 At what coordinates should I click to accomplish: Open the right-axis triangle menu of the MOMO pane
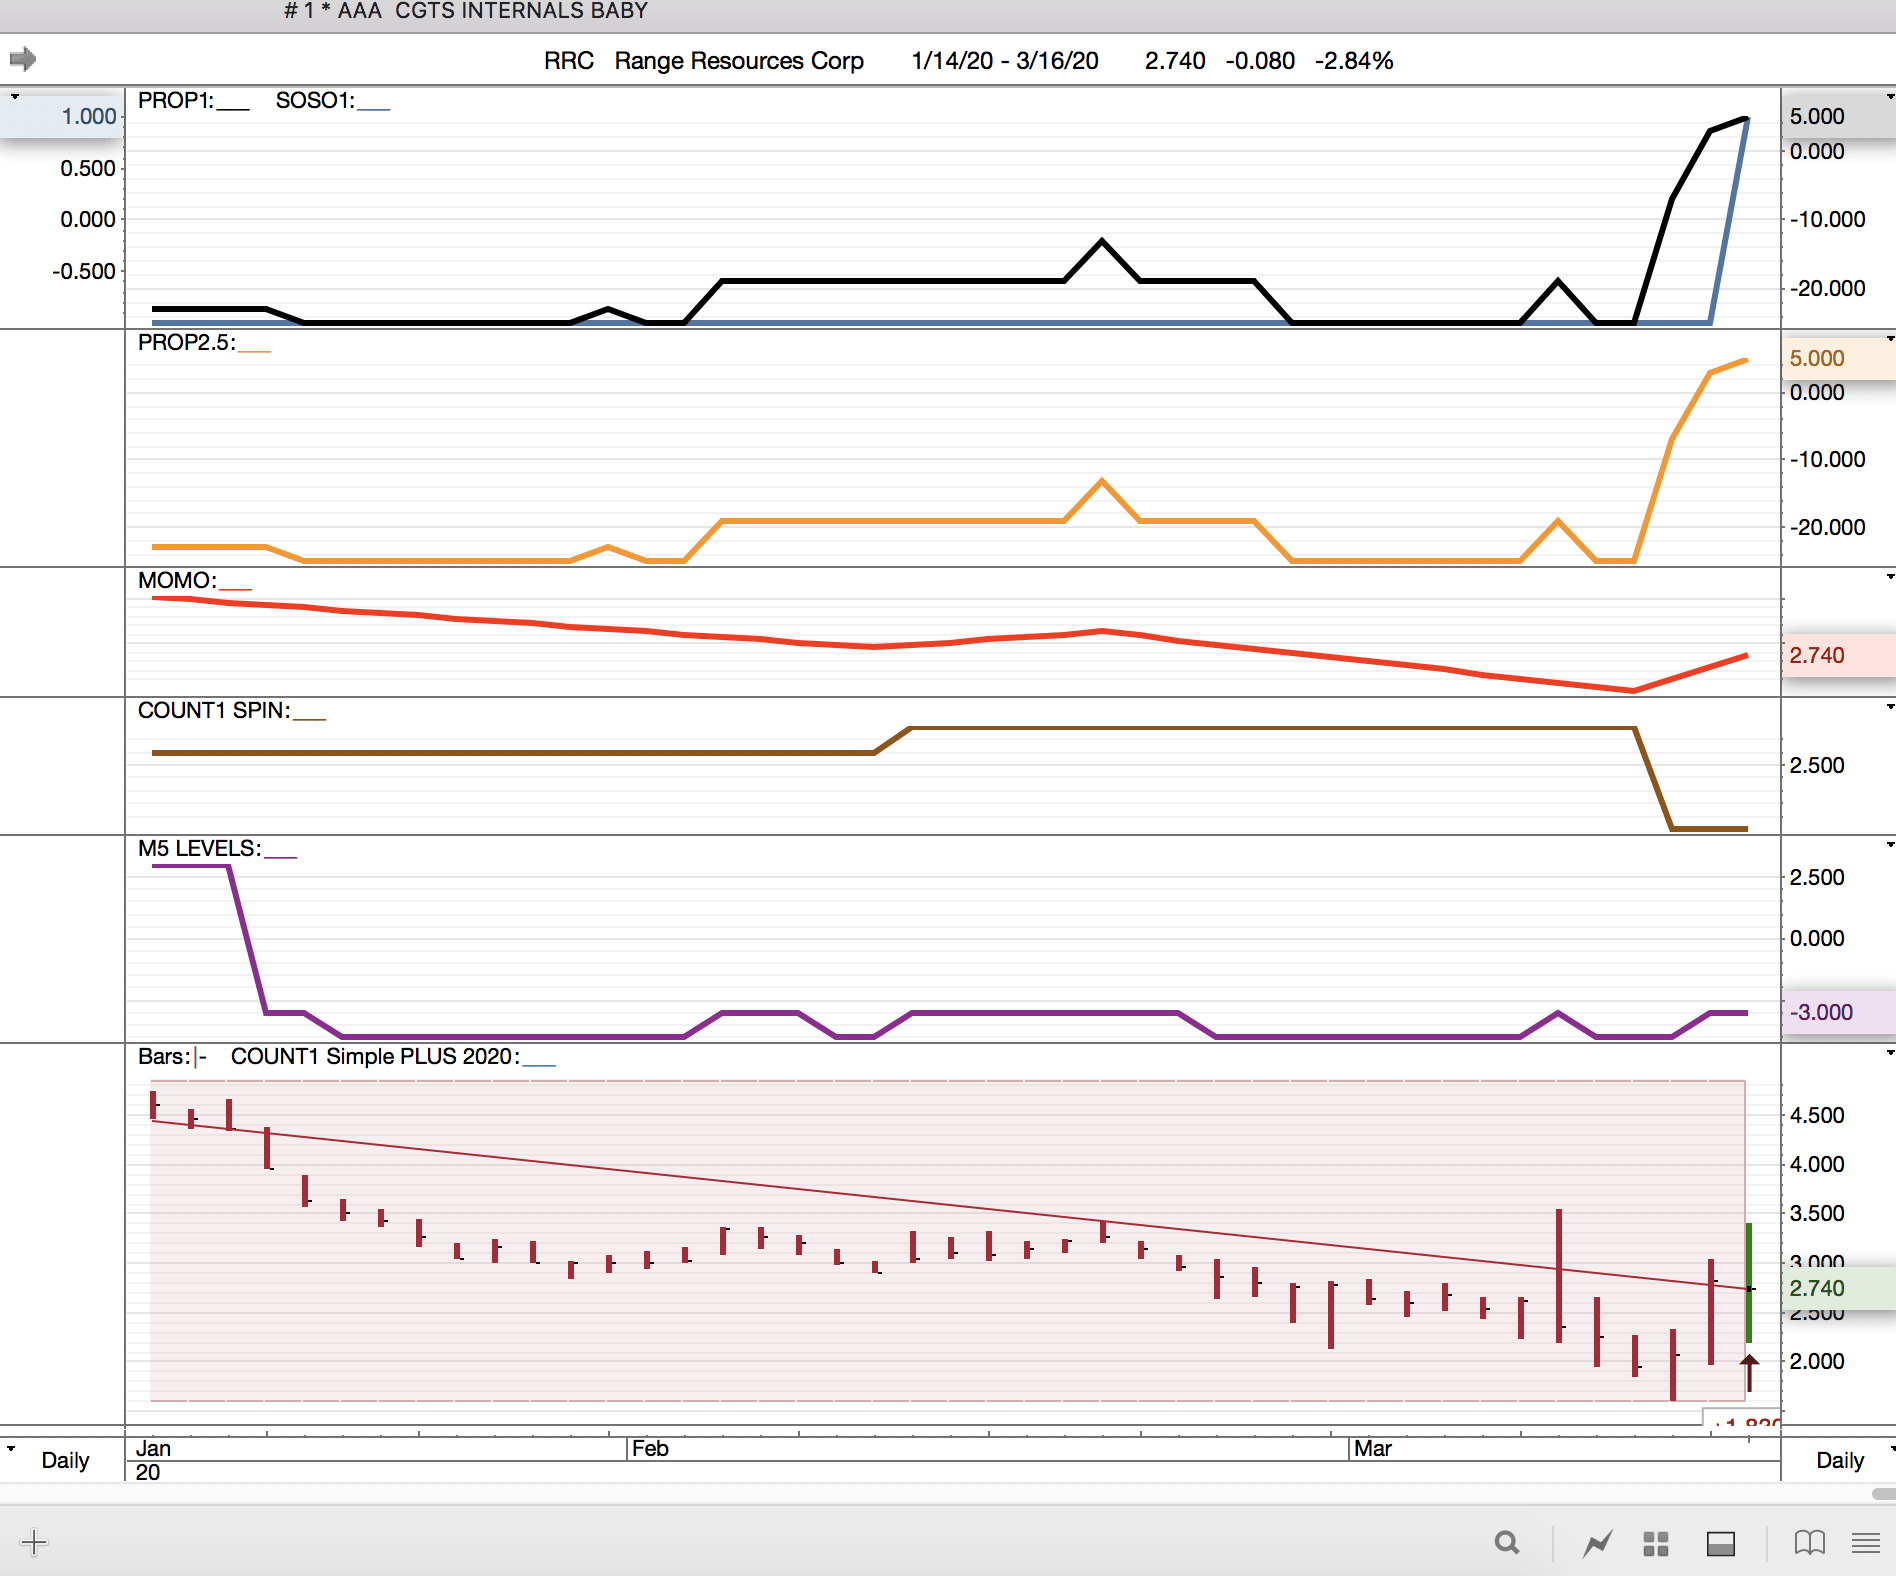tap(1889, 577)
